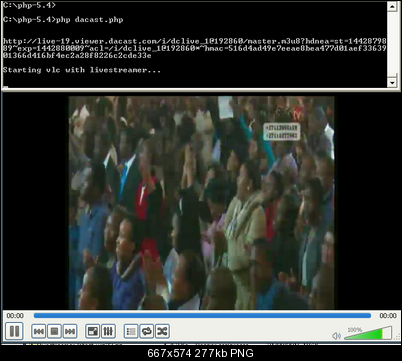Stop playback with the stop button
402x361 pixels.
coord(54,331)
